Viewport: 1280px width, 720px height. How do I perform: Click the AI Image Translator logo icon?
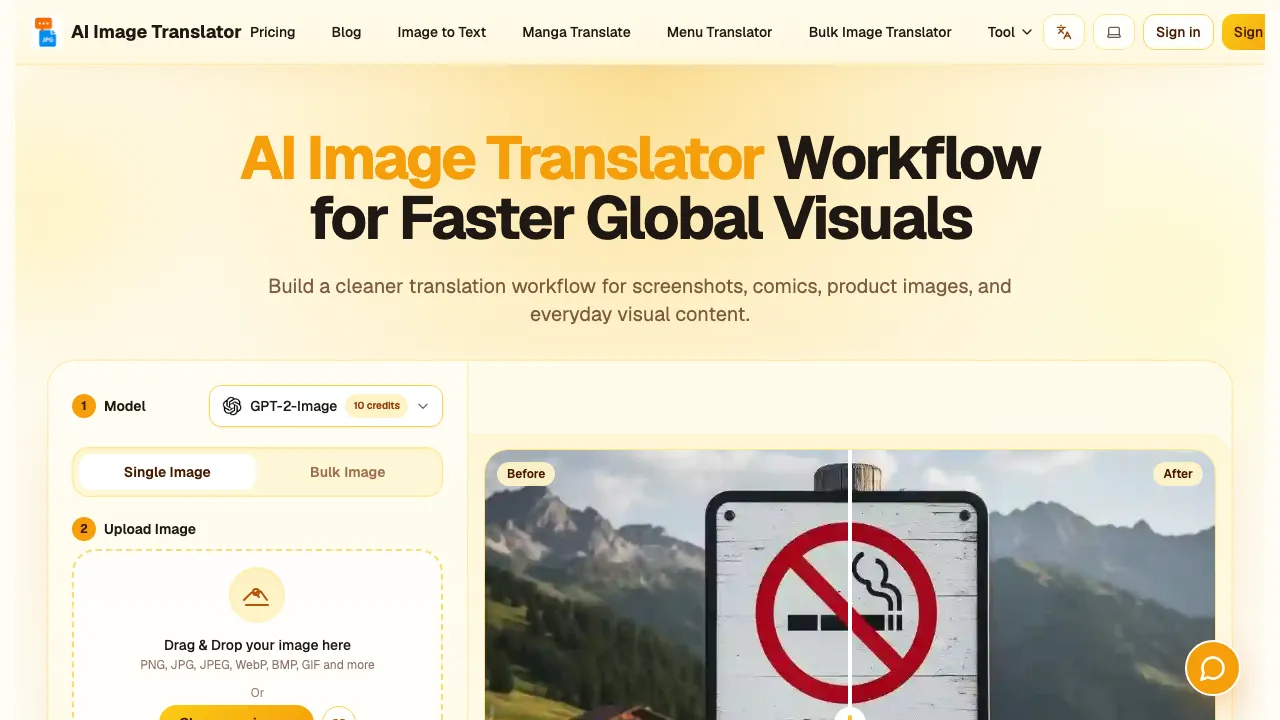(x=45, y=32)
